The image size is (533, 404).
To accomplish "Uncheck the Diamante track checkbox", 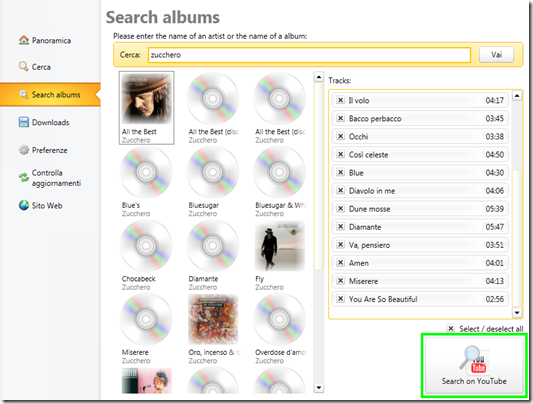I will coord(340,227).
